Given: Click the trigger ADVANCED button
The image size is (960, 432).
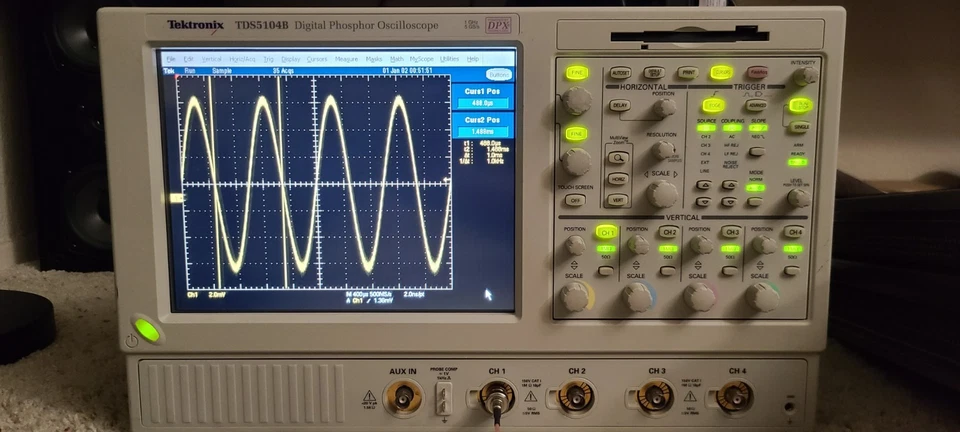Looking at the screenshot, I should pyautogui.click(x=757, y=106).
